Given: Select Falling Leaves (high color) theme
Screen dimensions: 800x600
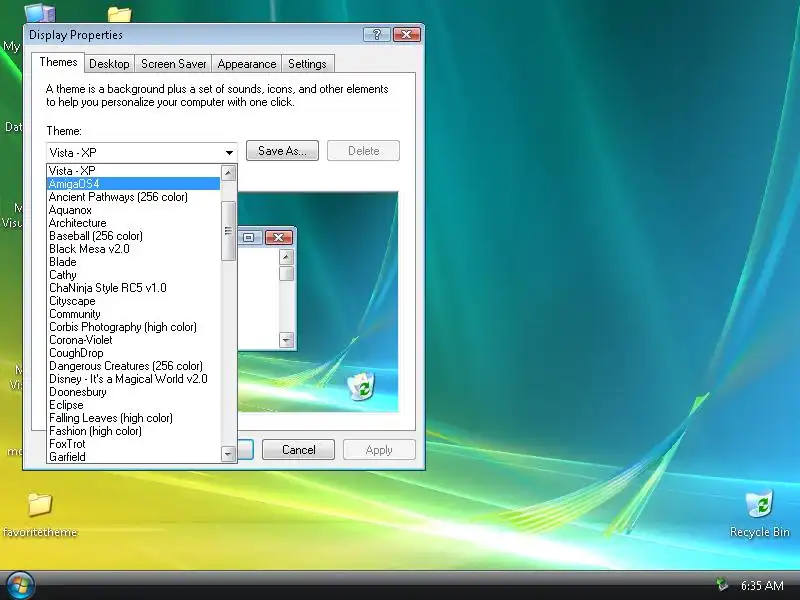Looking at the screenshot, I should [x=134, y=418].
